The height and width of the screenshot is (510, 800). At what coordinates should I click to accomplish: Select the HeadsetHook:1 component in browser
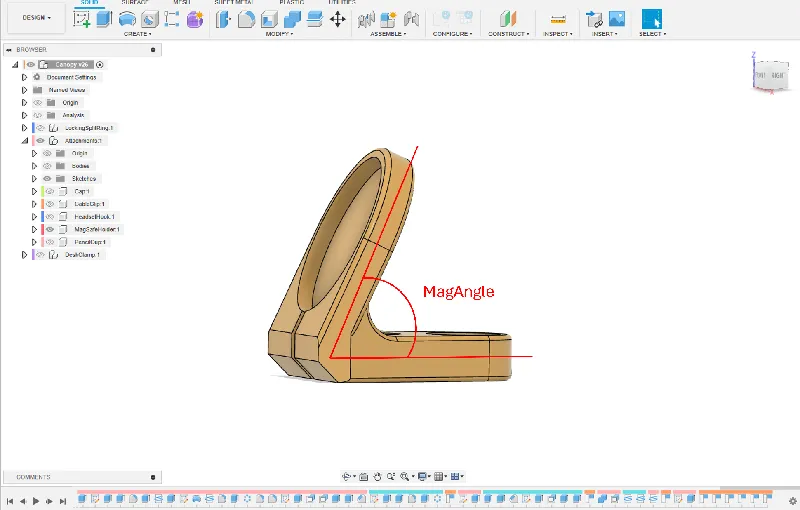pos(95,216)
